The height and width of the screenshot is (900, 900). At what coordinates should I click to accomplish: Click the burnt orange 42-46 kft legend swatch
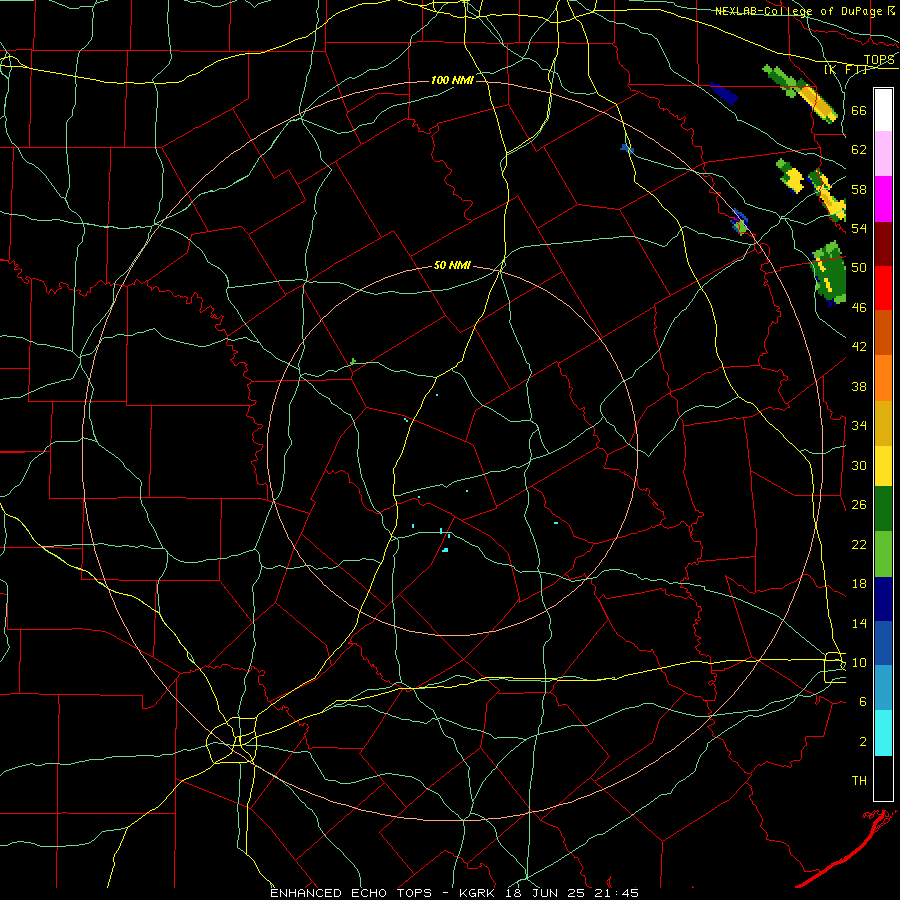[x=883, y=333]
